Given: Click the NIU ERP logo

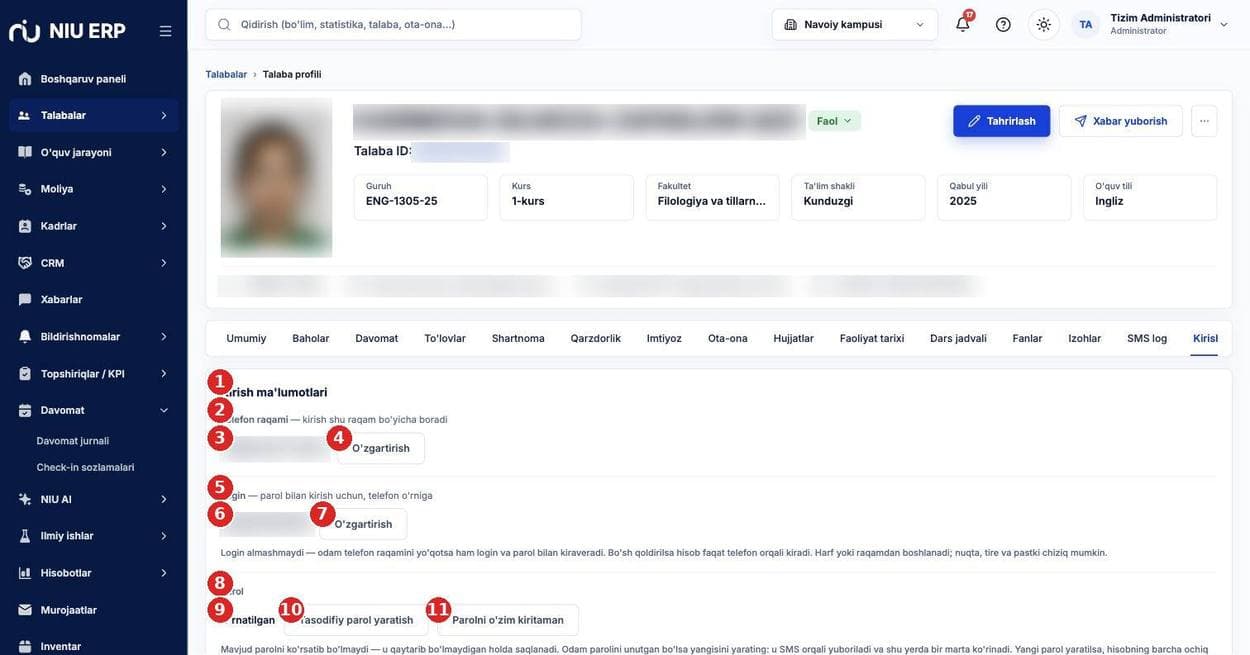Looking at the screenshot, I should (67, 31).
